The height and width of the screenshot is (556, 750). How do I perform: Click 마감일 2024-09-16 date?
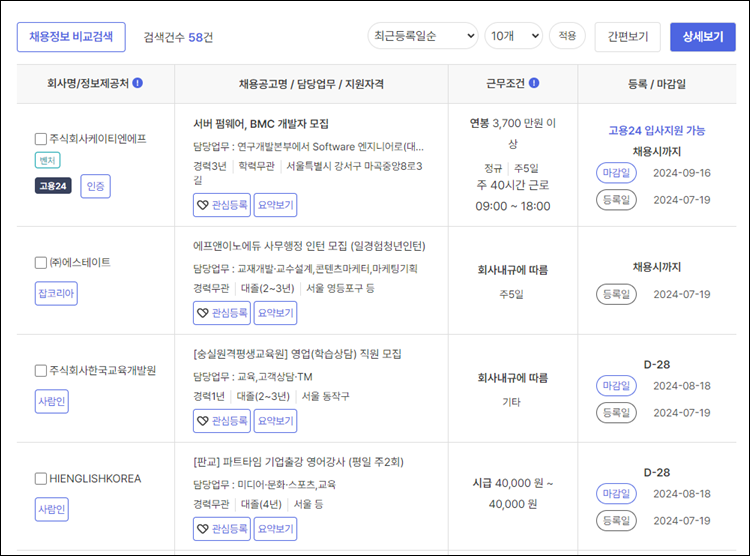682,173
